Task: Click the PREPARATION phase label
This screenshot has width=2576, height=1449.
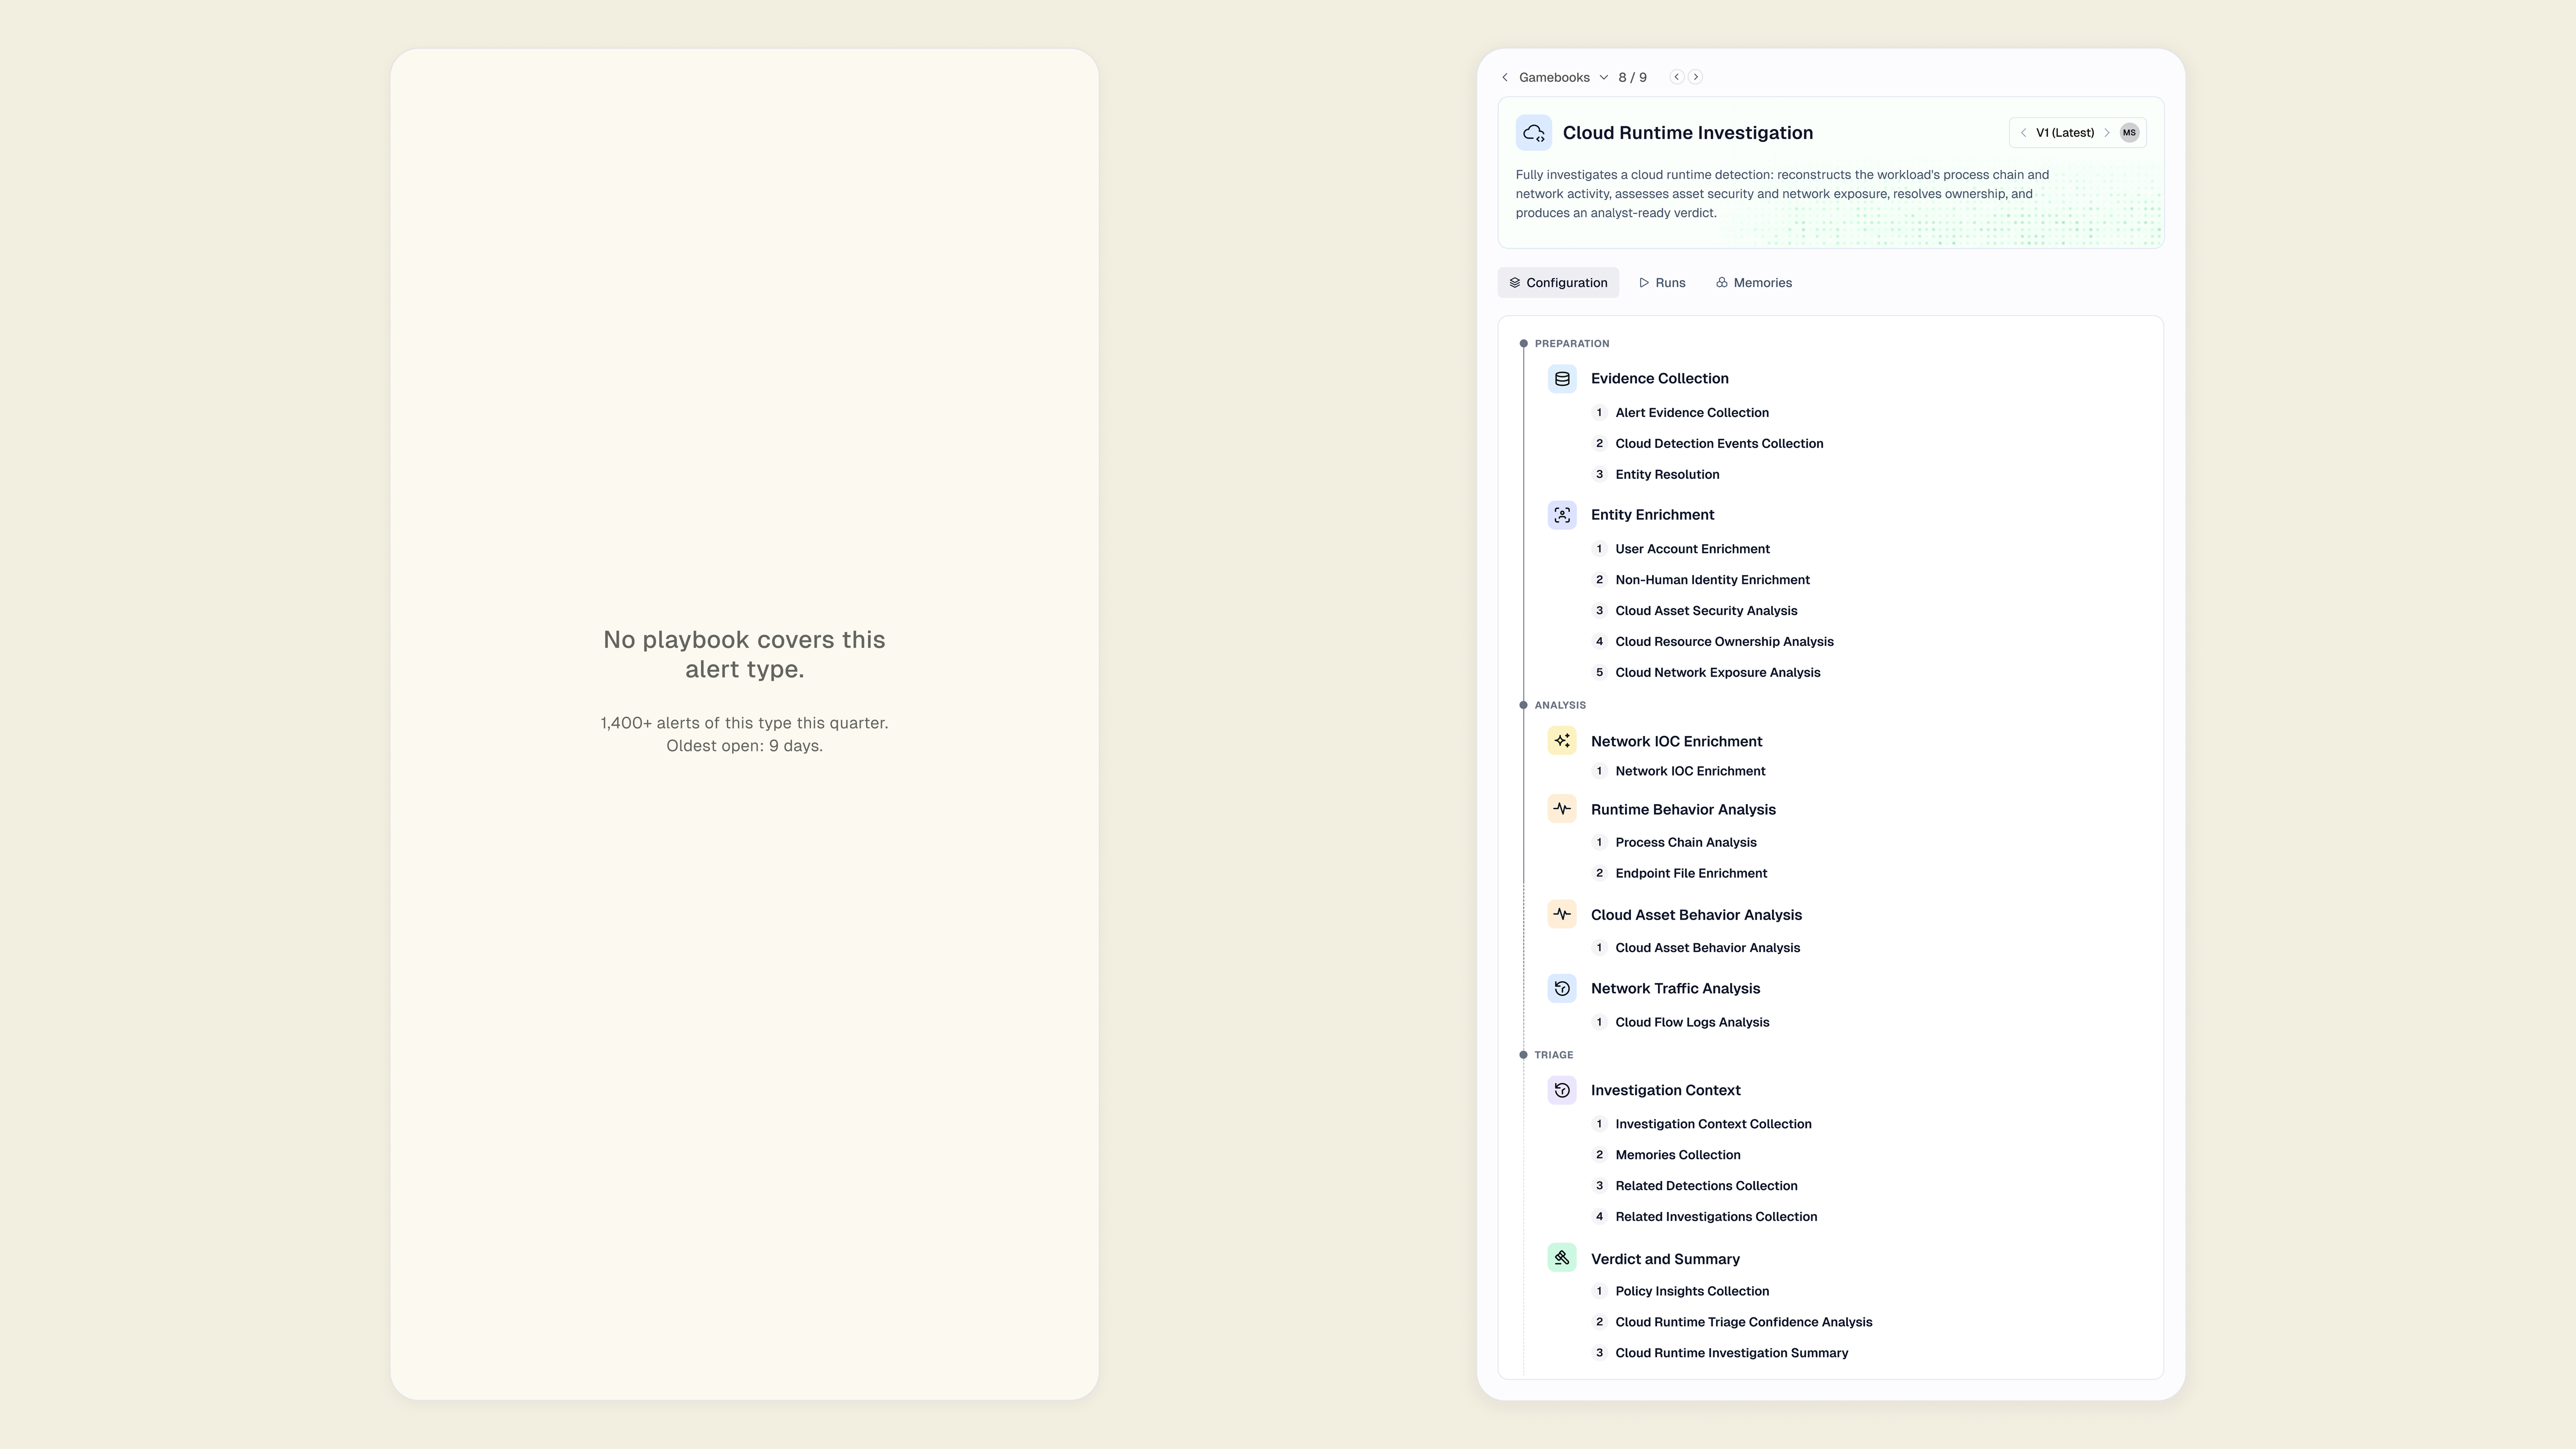Action: coord(1572,344)
